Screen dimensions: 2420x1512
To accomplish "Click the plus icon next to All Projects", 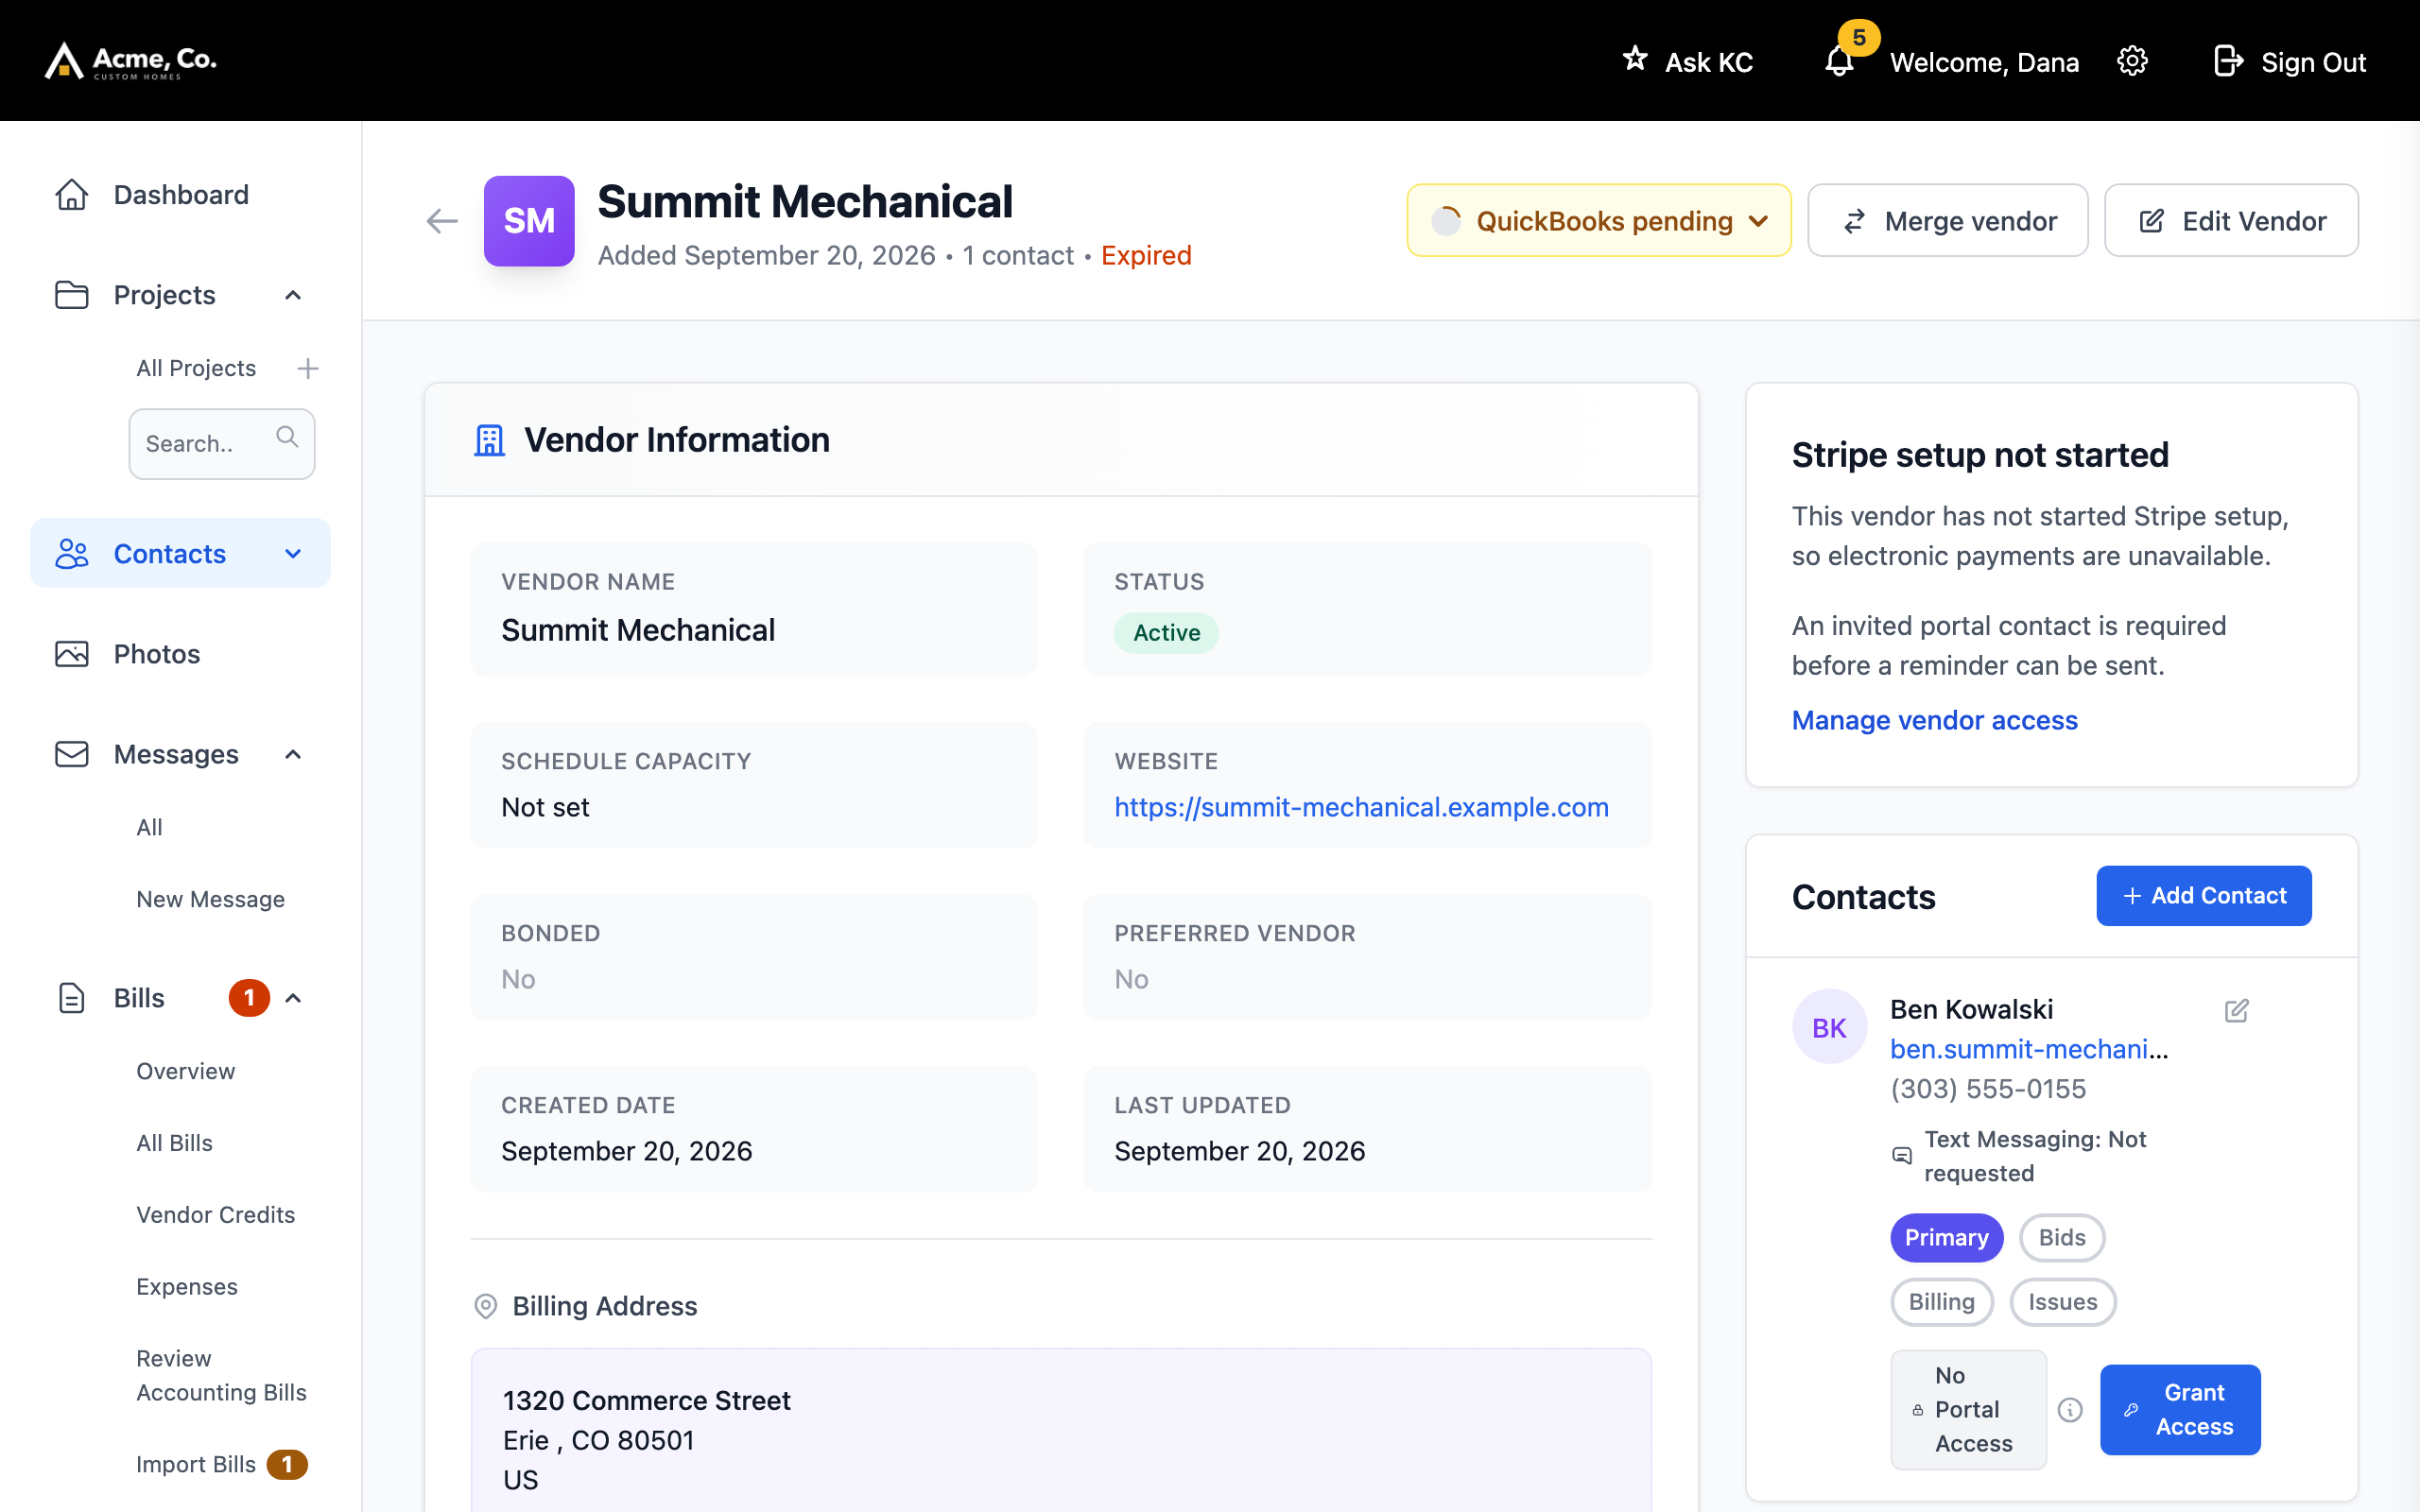I will [x=308, y=368].
